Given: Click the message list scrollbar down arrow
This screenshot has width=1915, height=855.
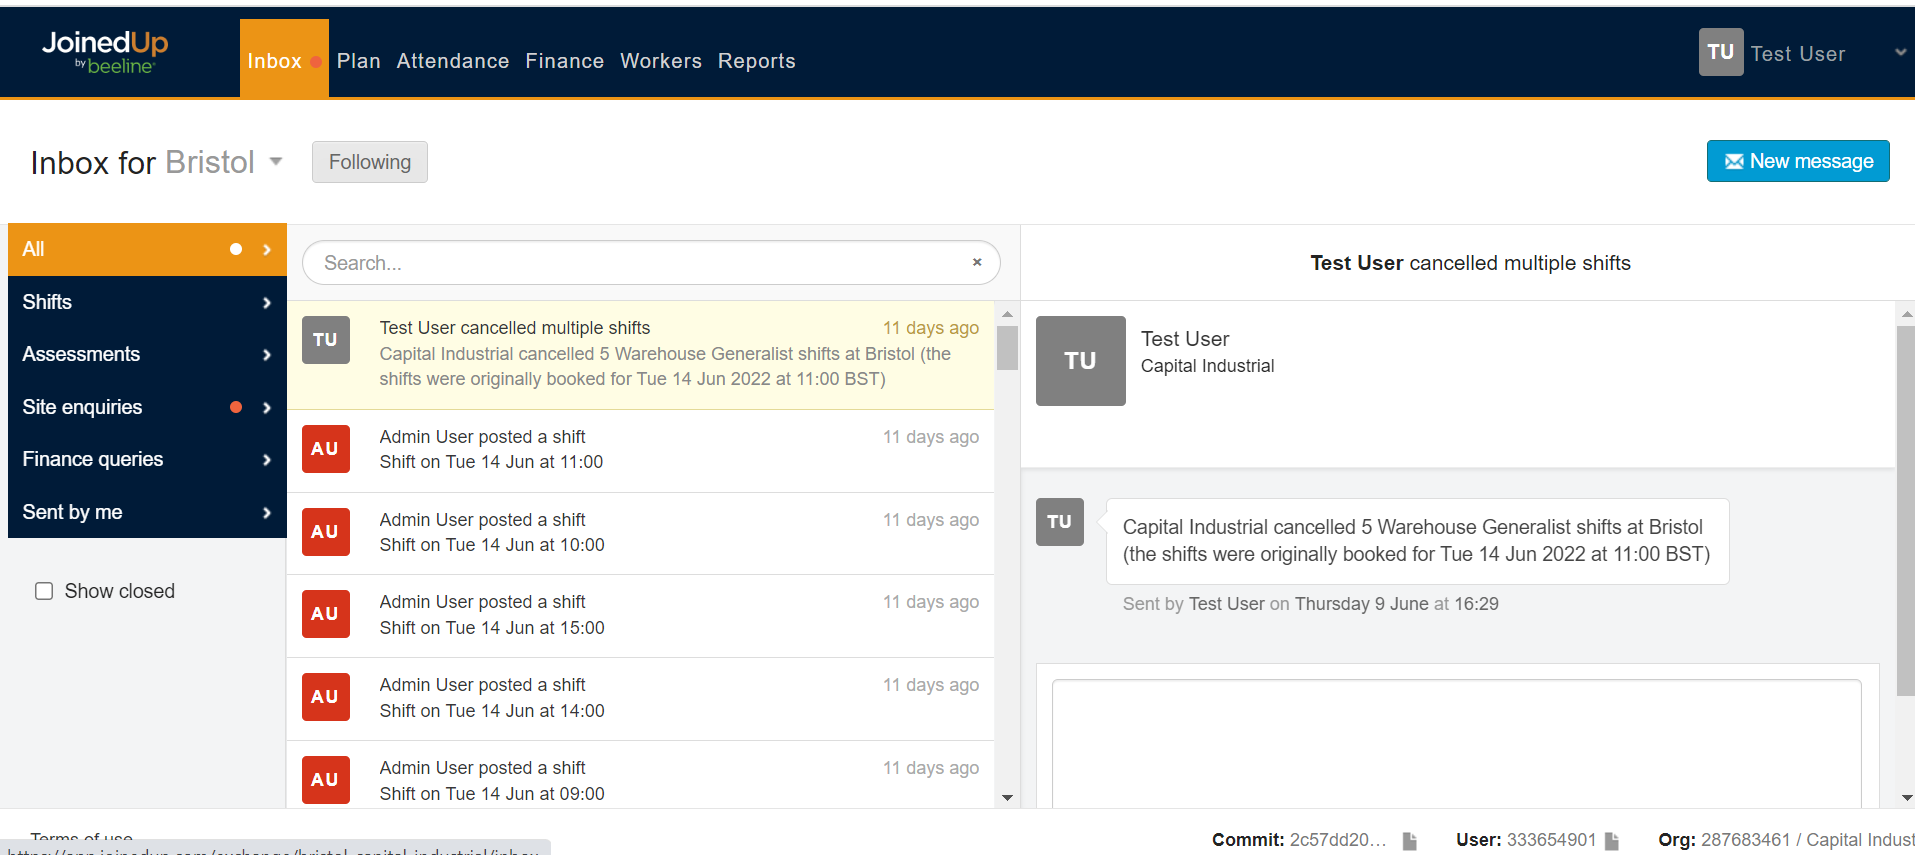Looking at the screenshot, I should 1007,798.
